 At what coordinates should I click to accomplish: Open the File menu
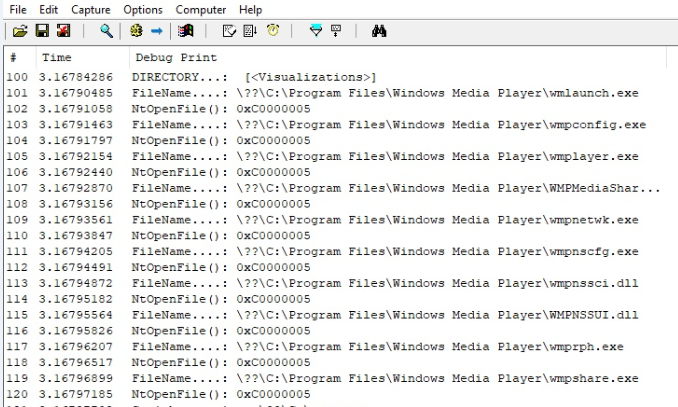tap(18, 9)
